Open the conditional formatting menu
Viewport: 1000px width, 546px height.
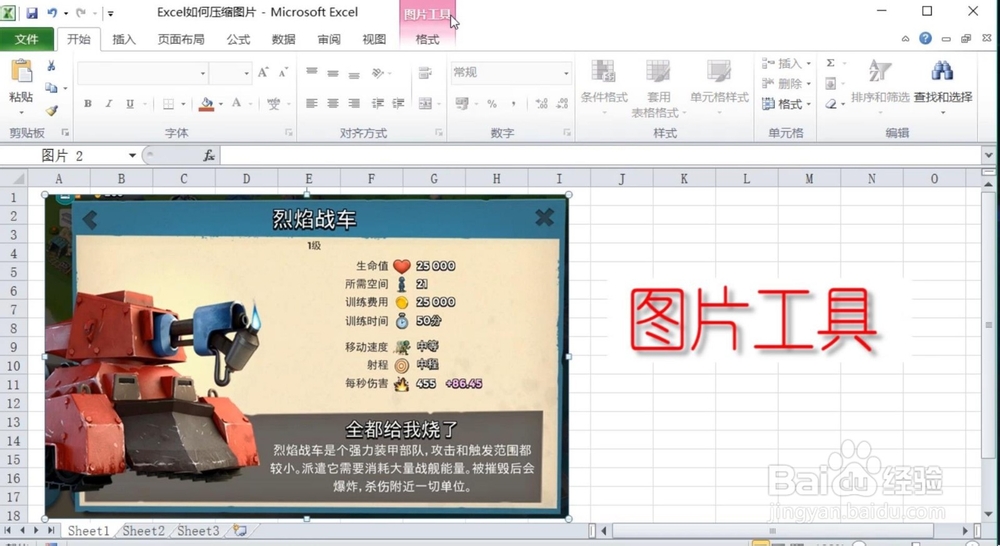tap(603, 87)
